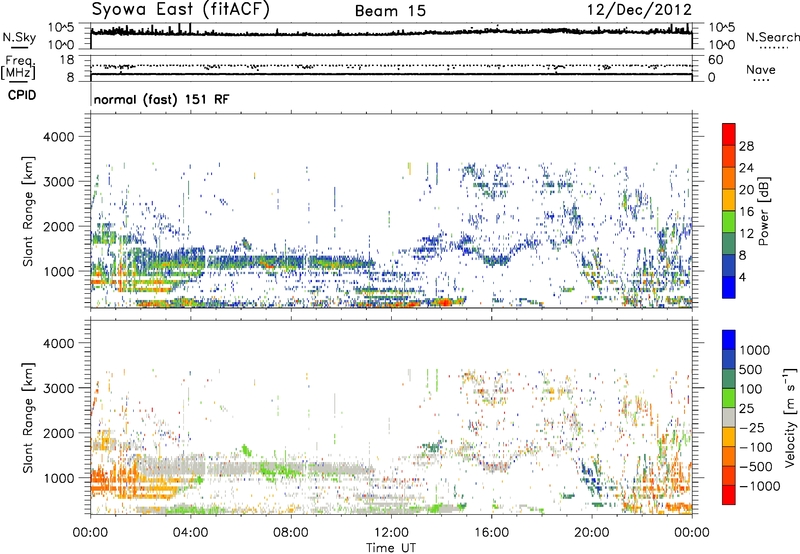Click the '28' value on Power colorbar
Viewport: 800px width, 554px height.
[746, 146]
